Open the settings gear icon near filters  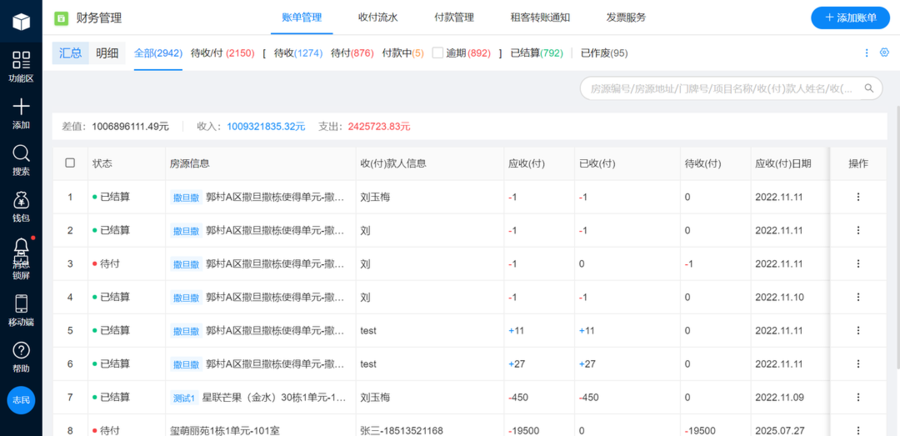pos(884,53)
